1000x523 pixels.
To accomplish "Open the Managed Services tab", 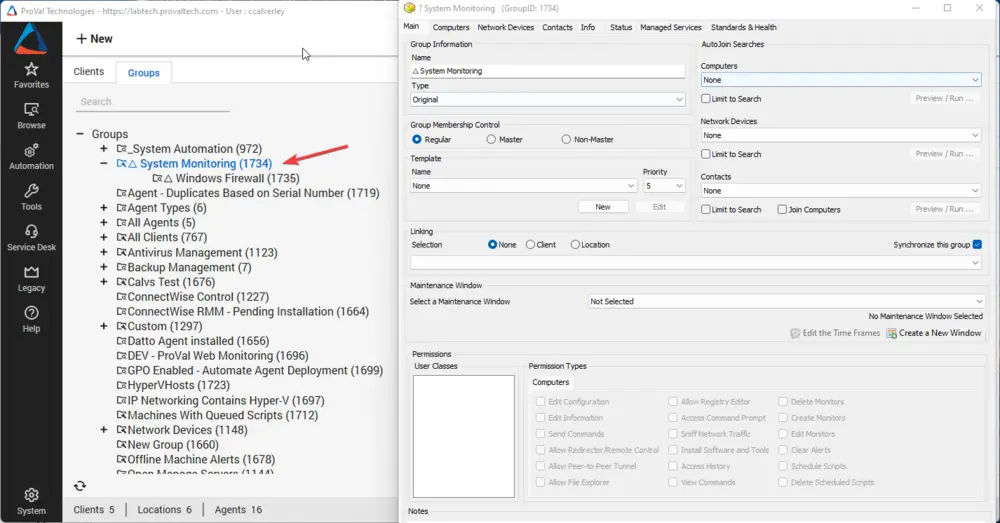I will (x=670, y=27).
